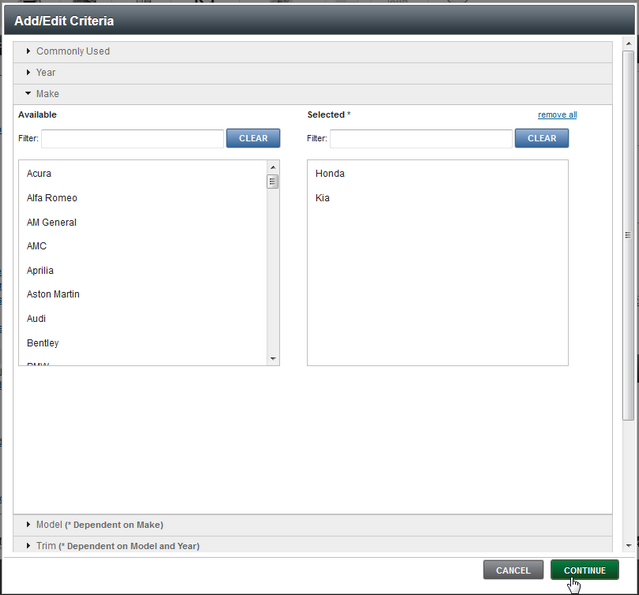
Task: Click the Continue button
Action: [584, 570]
